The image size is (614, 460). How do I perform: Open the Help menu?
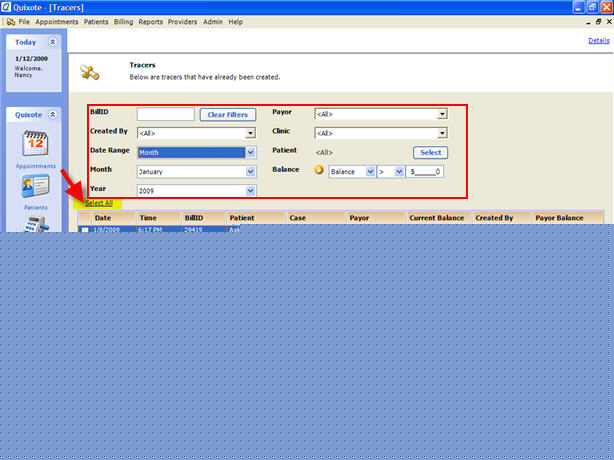236,22
